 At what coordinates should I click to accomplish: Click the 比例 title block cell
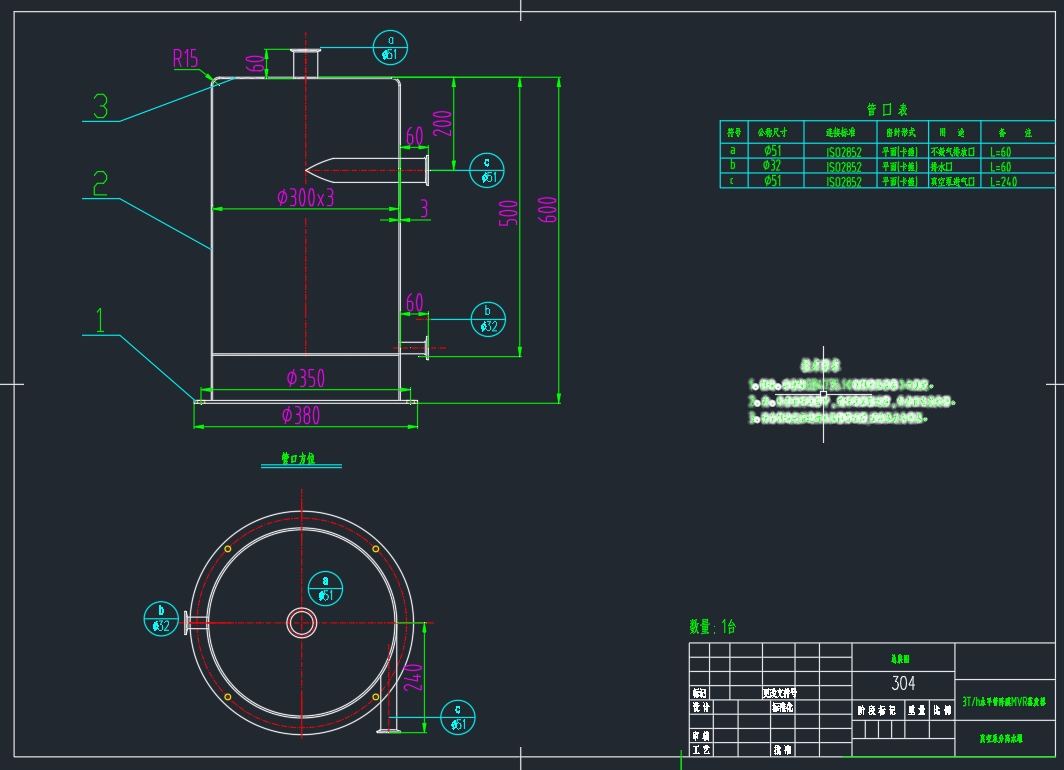coord(943,710)
